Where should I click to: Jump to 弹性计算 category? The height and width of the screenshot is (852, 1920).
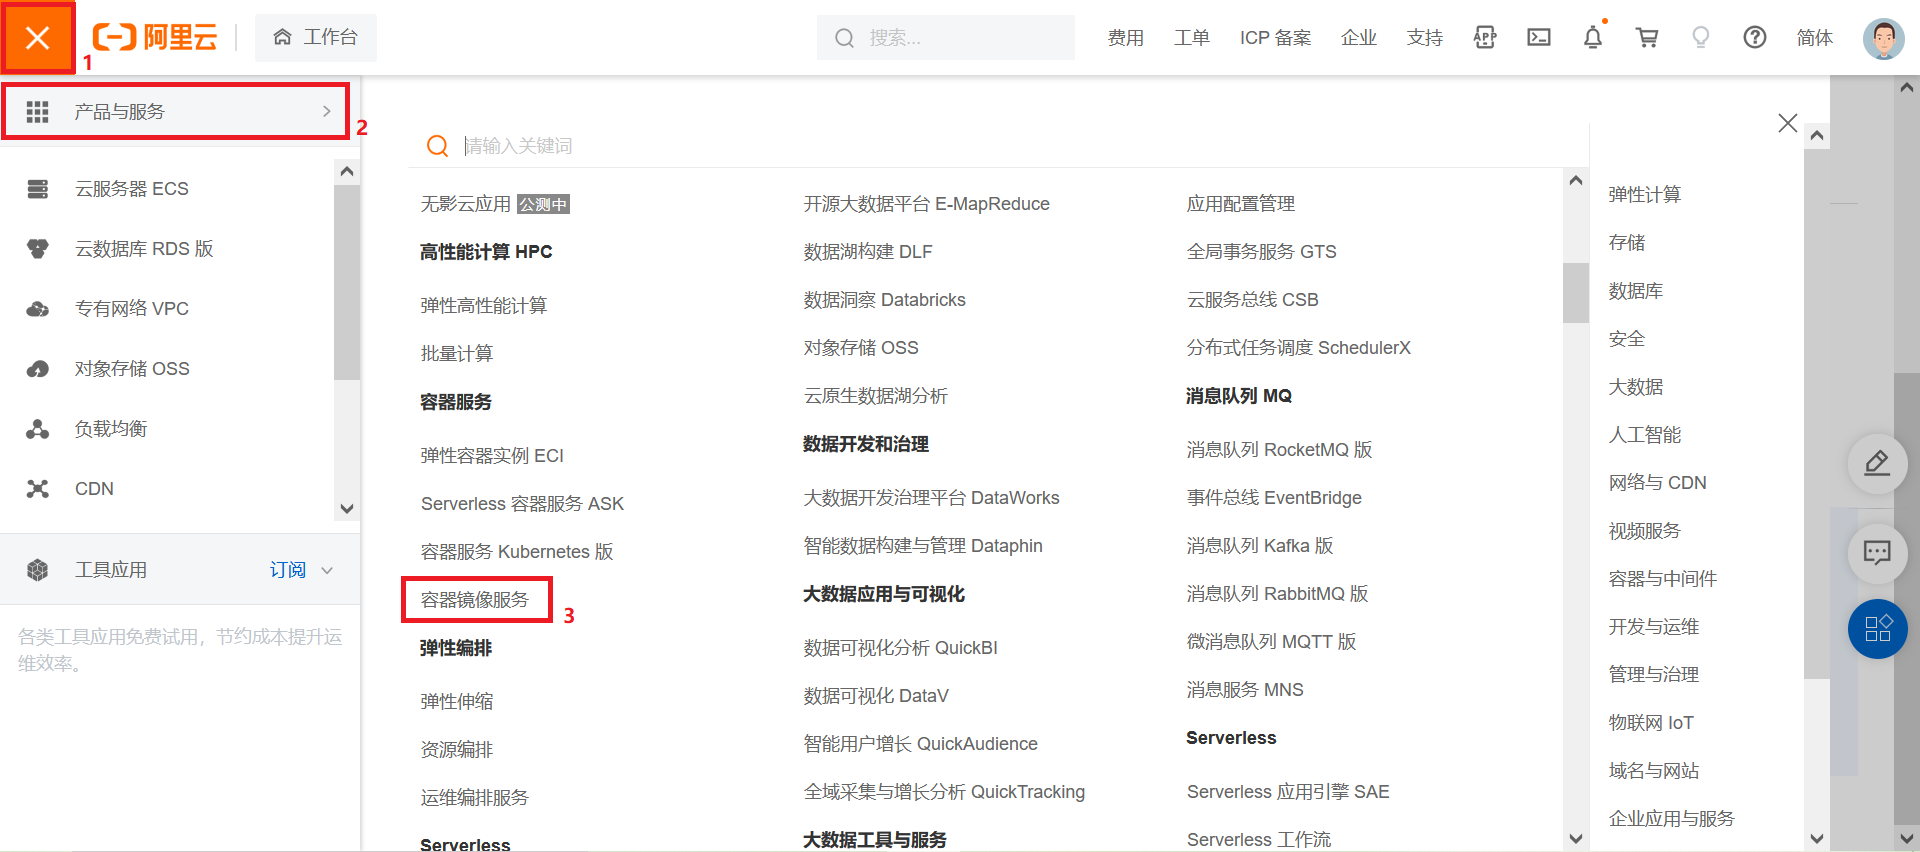(x=1644, y=195)
